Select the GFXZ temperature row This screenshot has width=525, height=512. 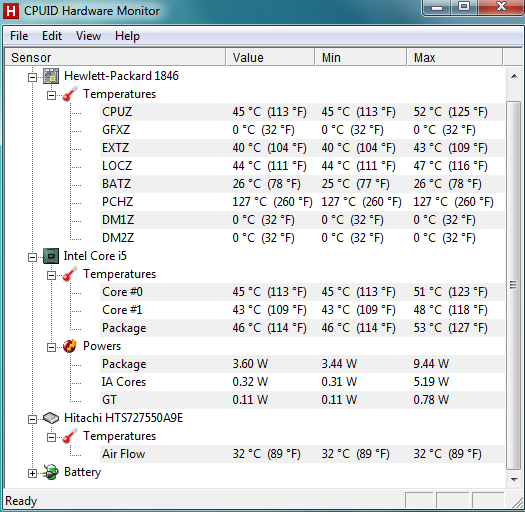pos(302,130)
